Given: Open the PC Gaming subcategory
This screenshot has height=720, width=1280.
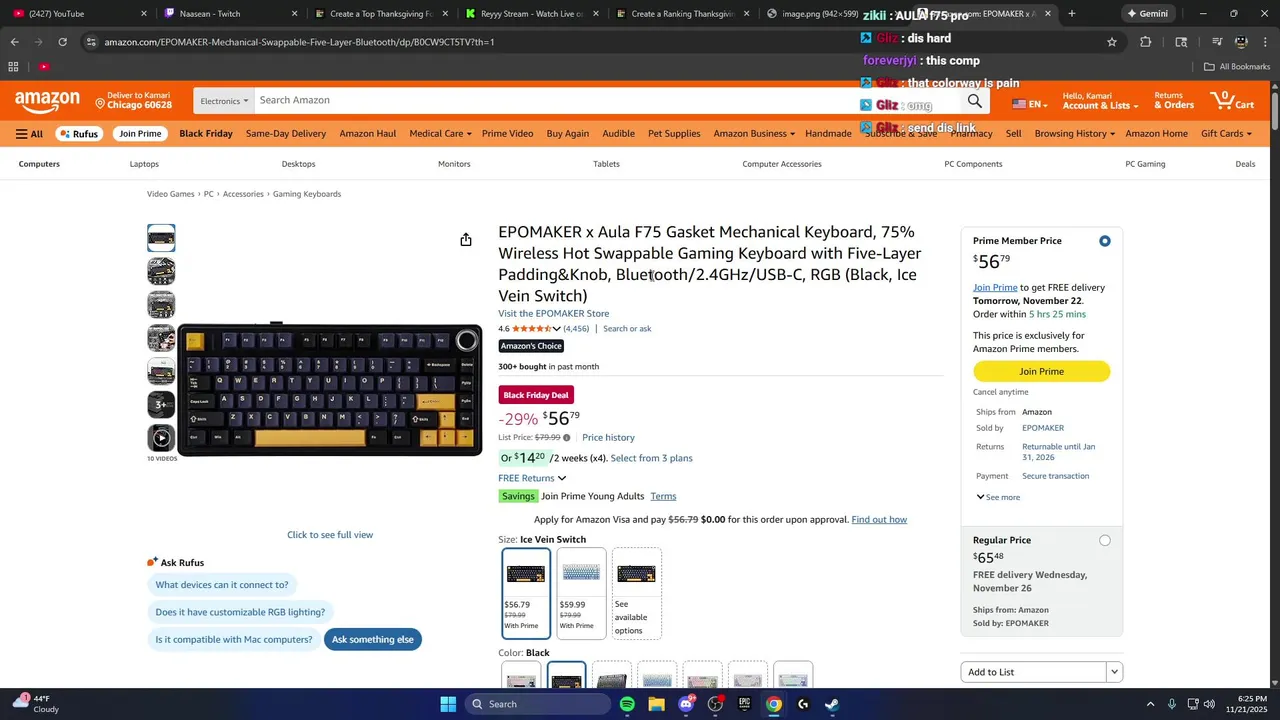Looking at the screenshot, I should (x=1145, y=164).
